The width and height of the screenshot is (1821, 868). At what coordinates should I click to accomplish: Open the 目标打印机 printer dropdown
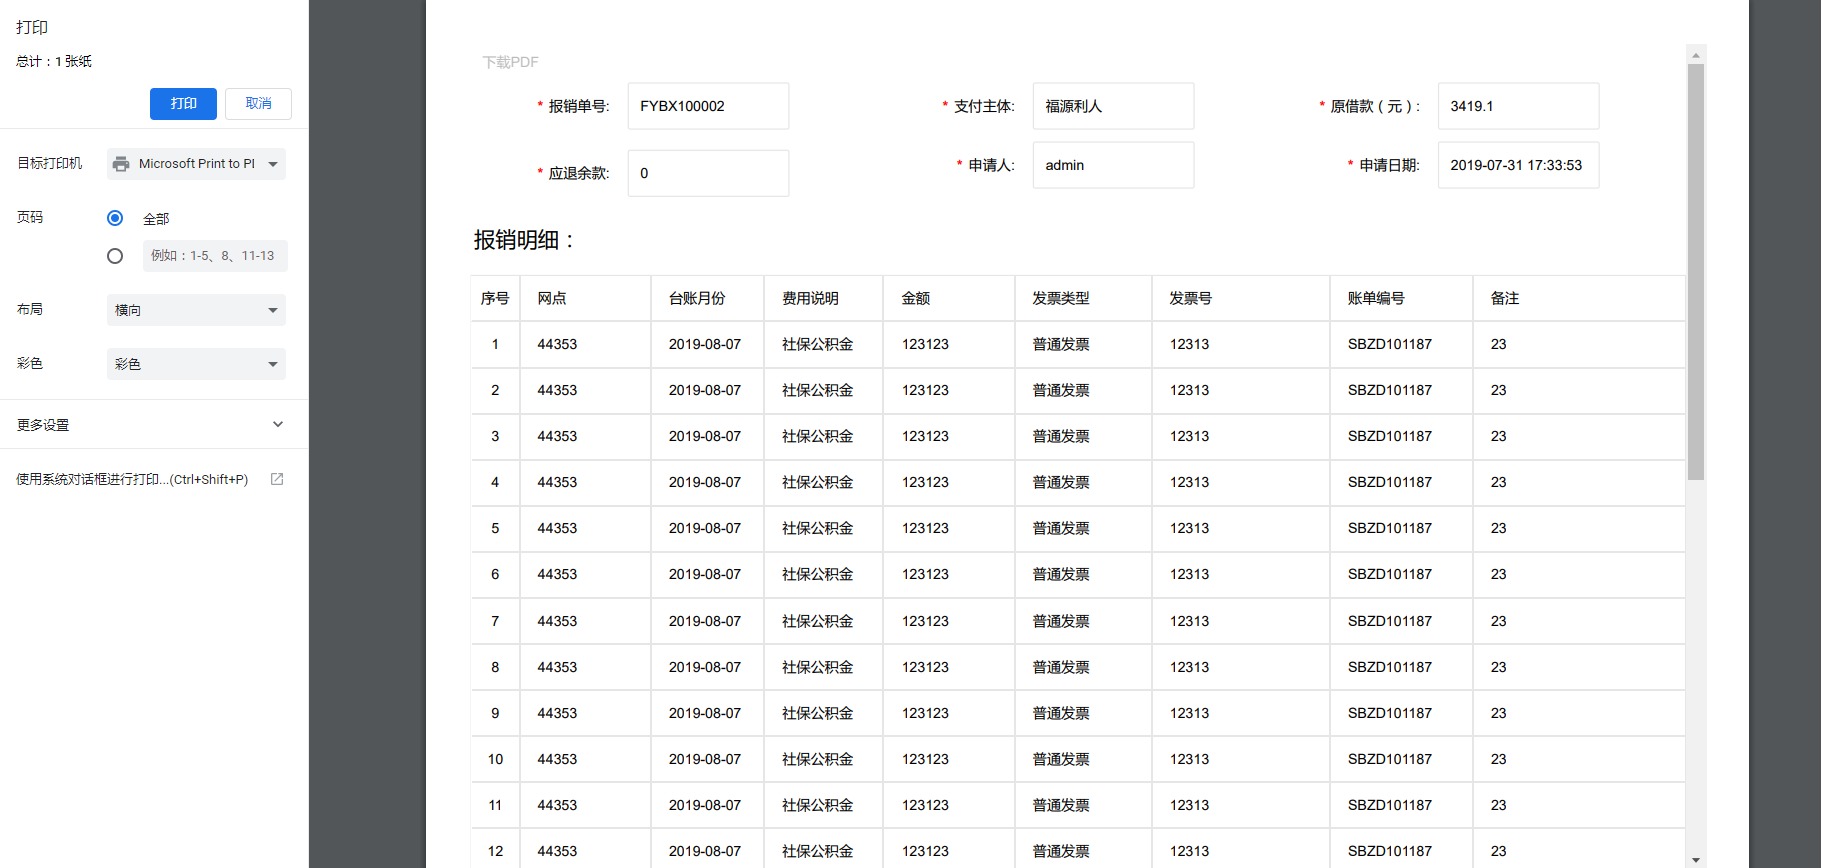click(196, 164)
